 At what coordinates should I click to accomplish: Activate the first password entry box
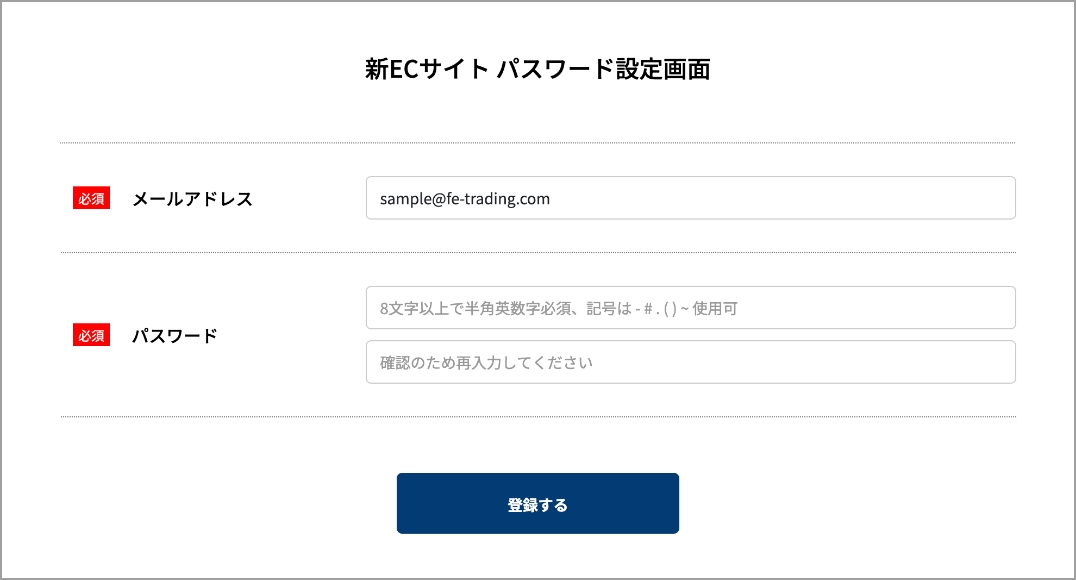pos(690,308)
